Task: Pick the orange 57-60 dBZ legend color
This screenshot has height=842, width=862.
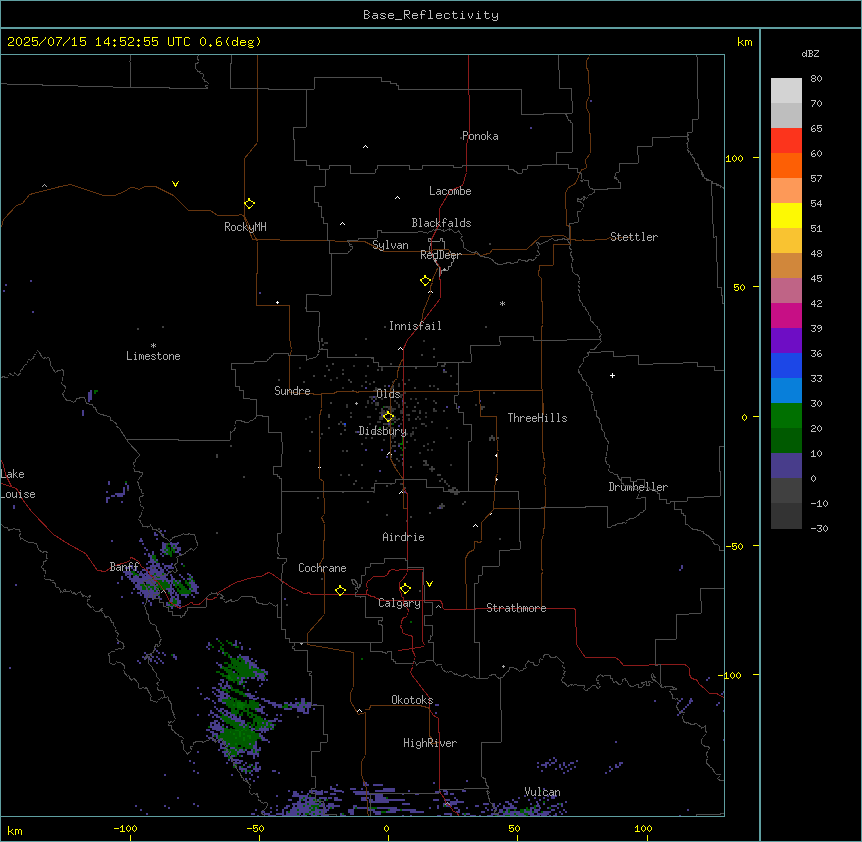Action: (x=786, y=165)
